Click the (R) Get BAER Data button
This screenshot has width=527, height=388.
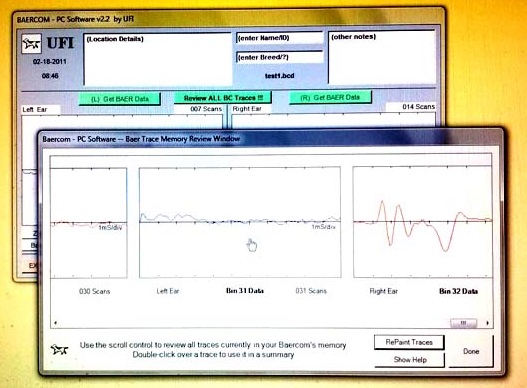(330, 98)
